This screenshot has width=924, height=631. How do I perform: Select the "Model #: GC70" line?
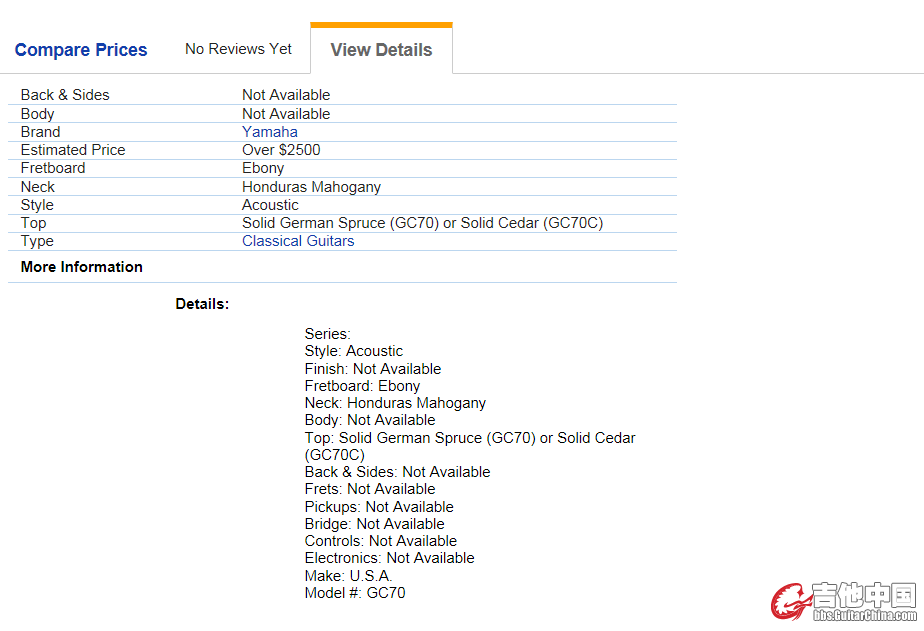tap(355, 593)
